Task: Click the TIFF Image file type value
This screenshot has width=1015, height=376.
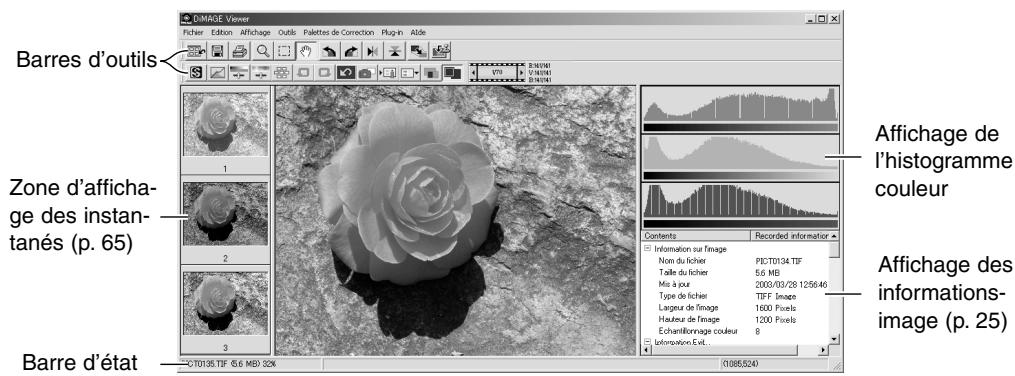Action: pyautogui.click(x=776, y=296)
